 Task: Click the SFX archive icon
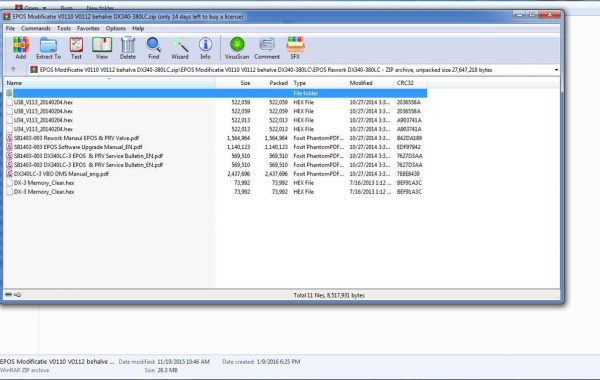295,45
